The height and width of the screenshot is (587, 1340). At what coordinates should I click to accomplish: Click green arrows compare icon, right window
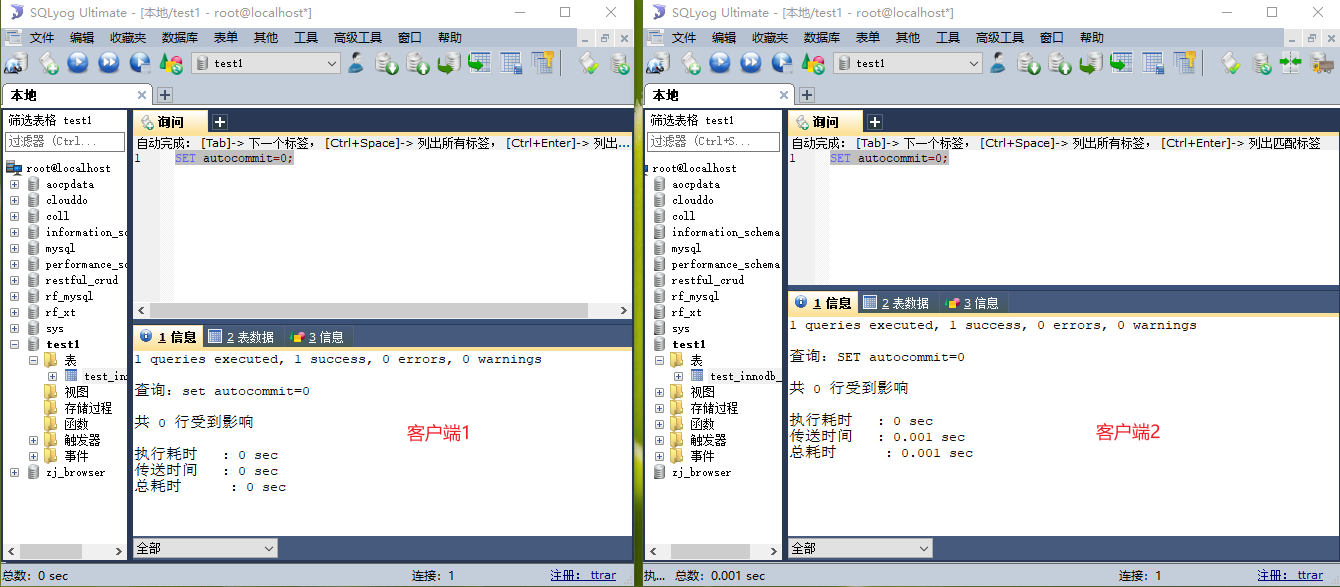pyautogui.click(x=1291, y=63)
